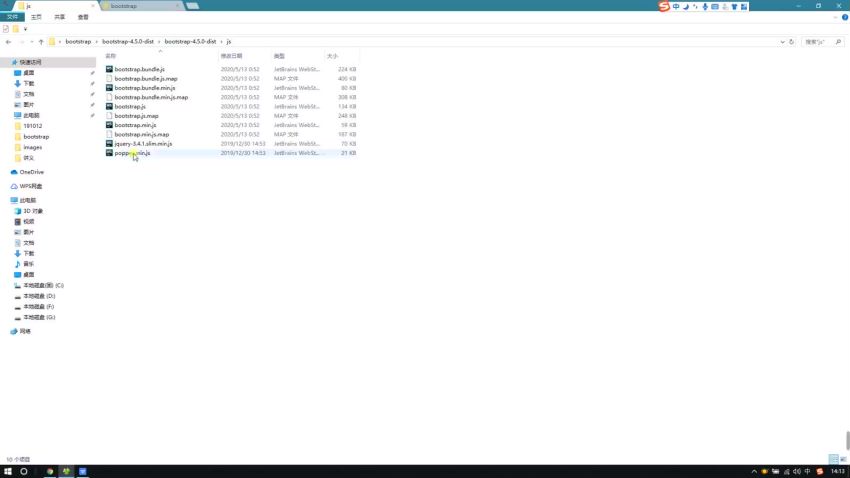Switch to details view icon in status bar
Viewport: 850px width, 478px height.
click(834, 459)
